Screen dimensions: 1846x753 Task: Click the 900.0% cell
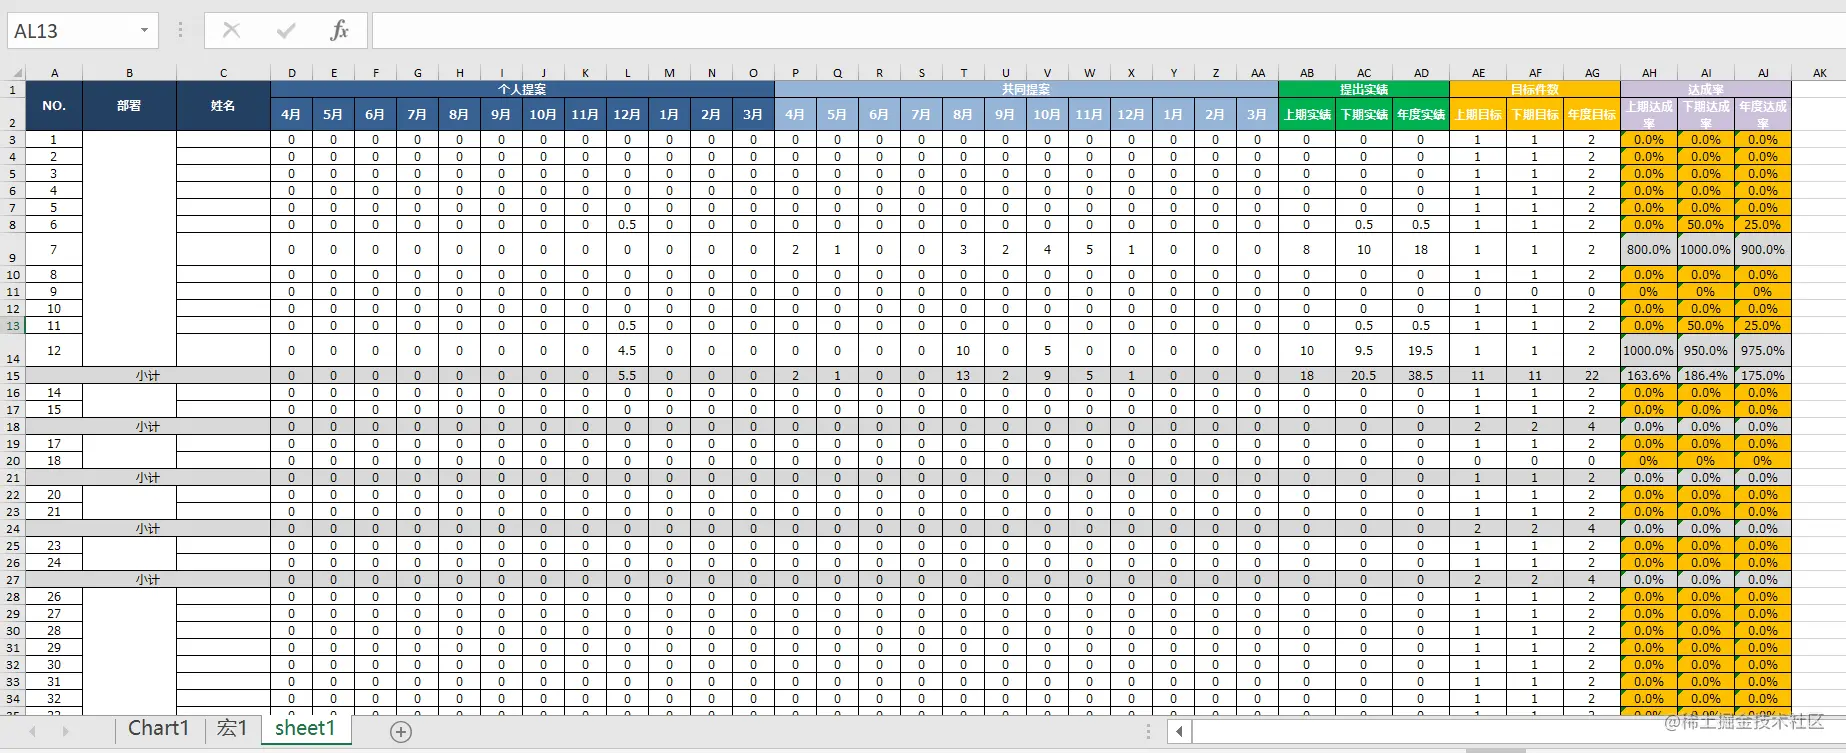coord(1763,250)
